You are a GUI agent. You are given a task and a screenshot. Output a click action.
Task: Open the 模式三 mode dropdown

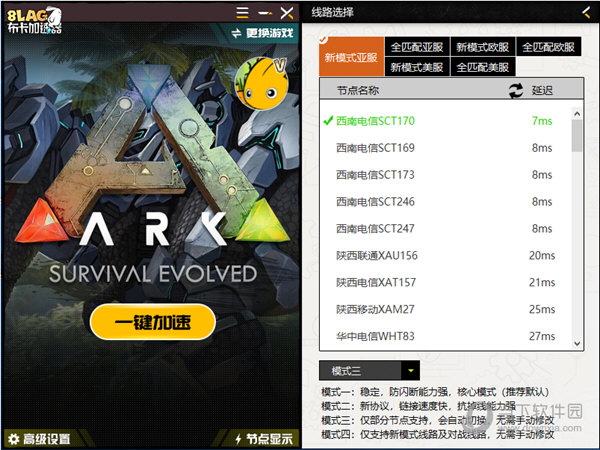point(369,370)
